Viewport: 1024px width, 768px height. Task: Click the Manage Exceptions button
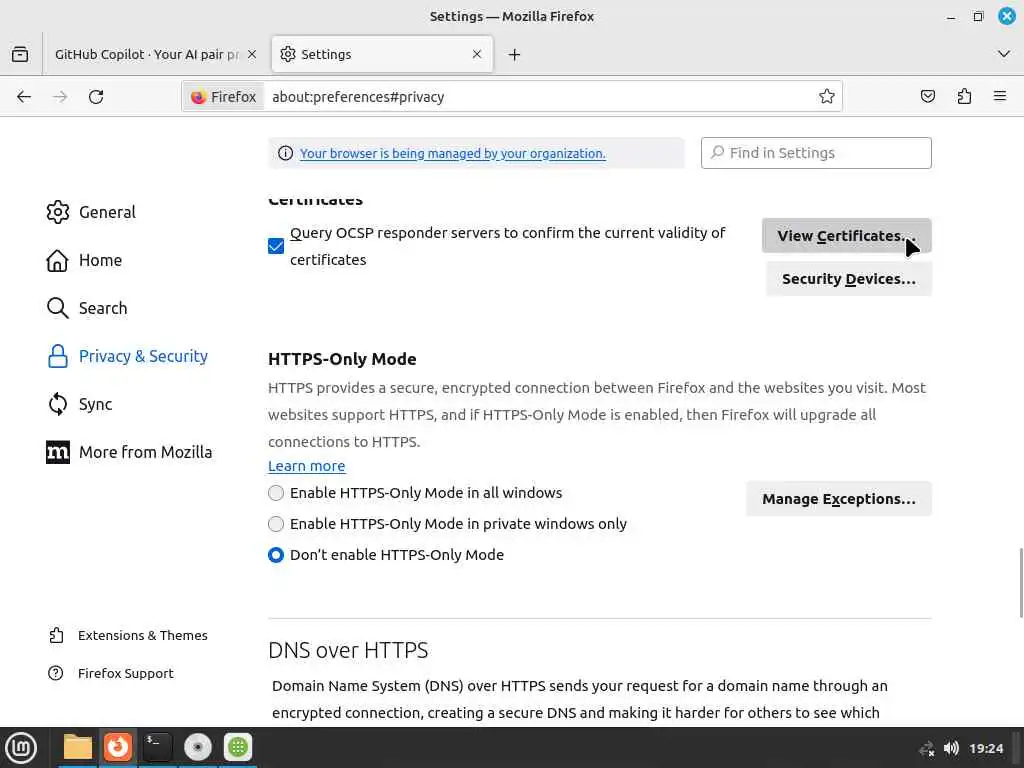tap(838, 499)
